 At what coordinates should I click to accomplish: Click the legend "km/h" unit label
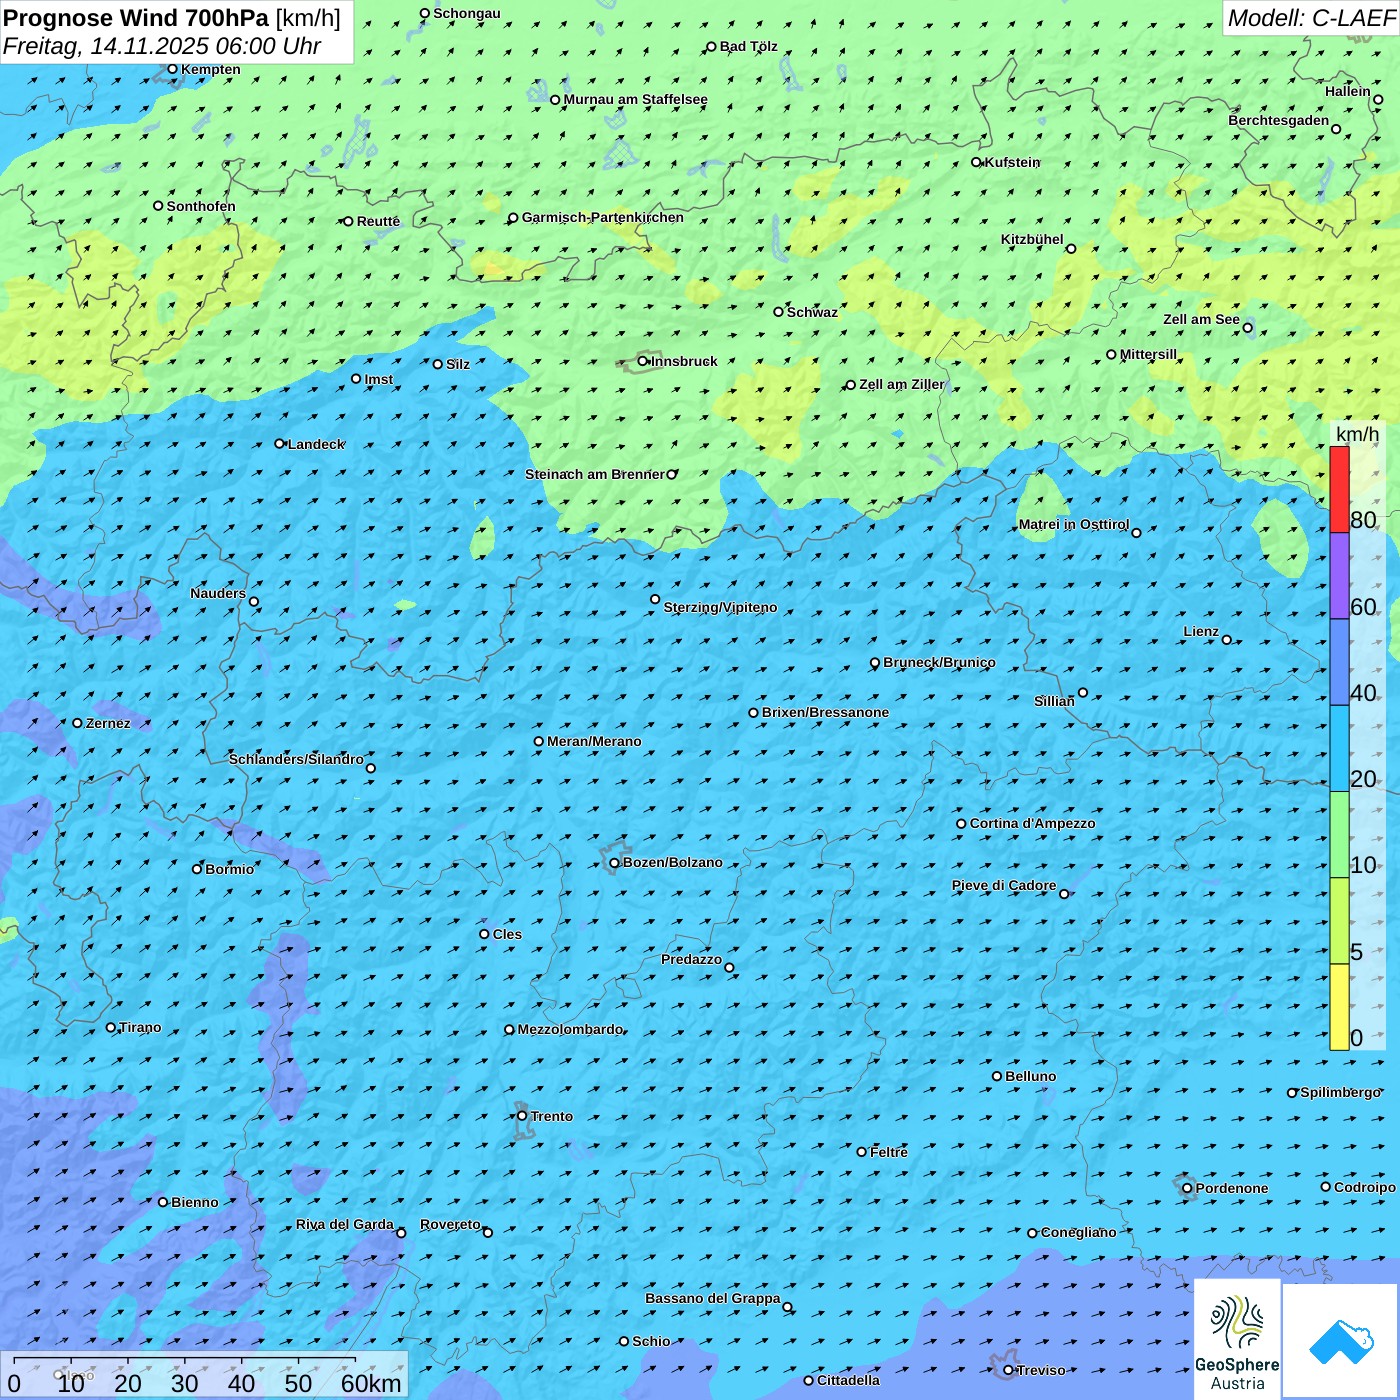click(x=1357, y=434)
